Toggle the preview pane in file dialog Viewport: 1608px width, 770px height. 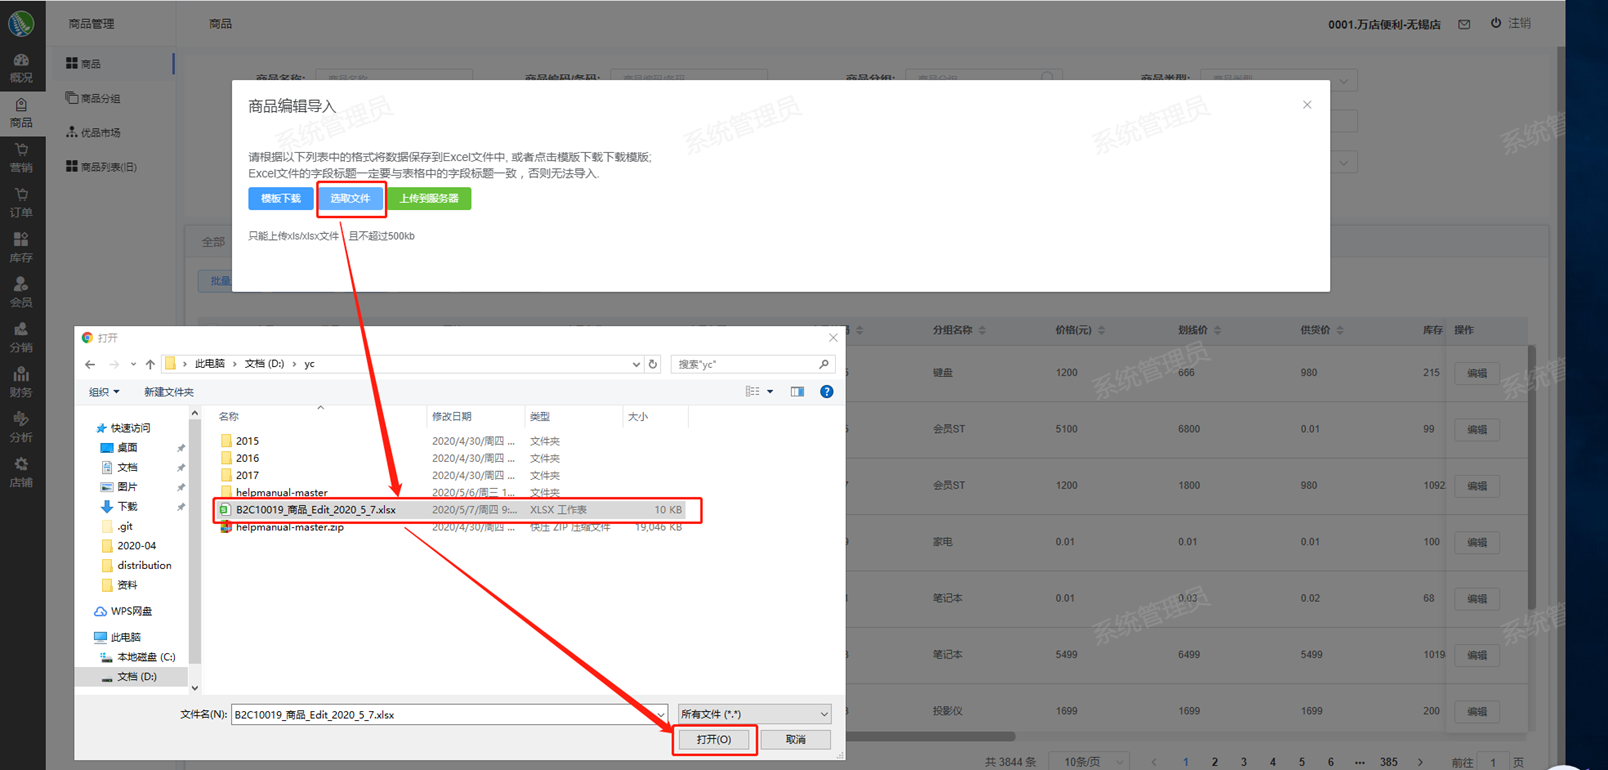(797, 392)
